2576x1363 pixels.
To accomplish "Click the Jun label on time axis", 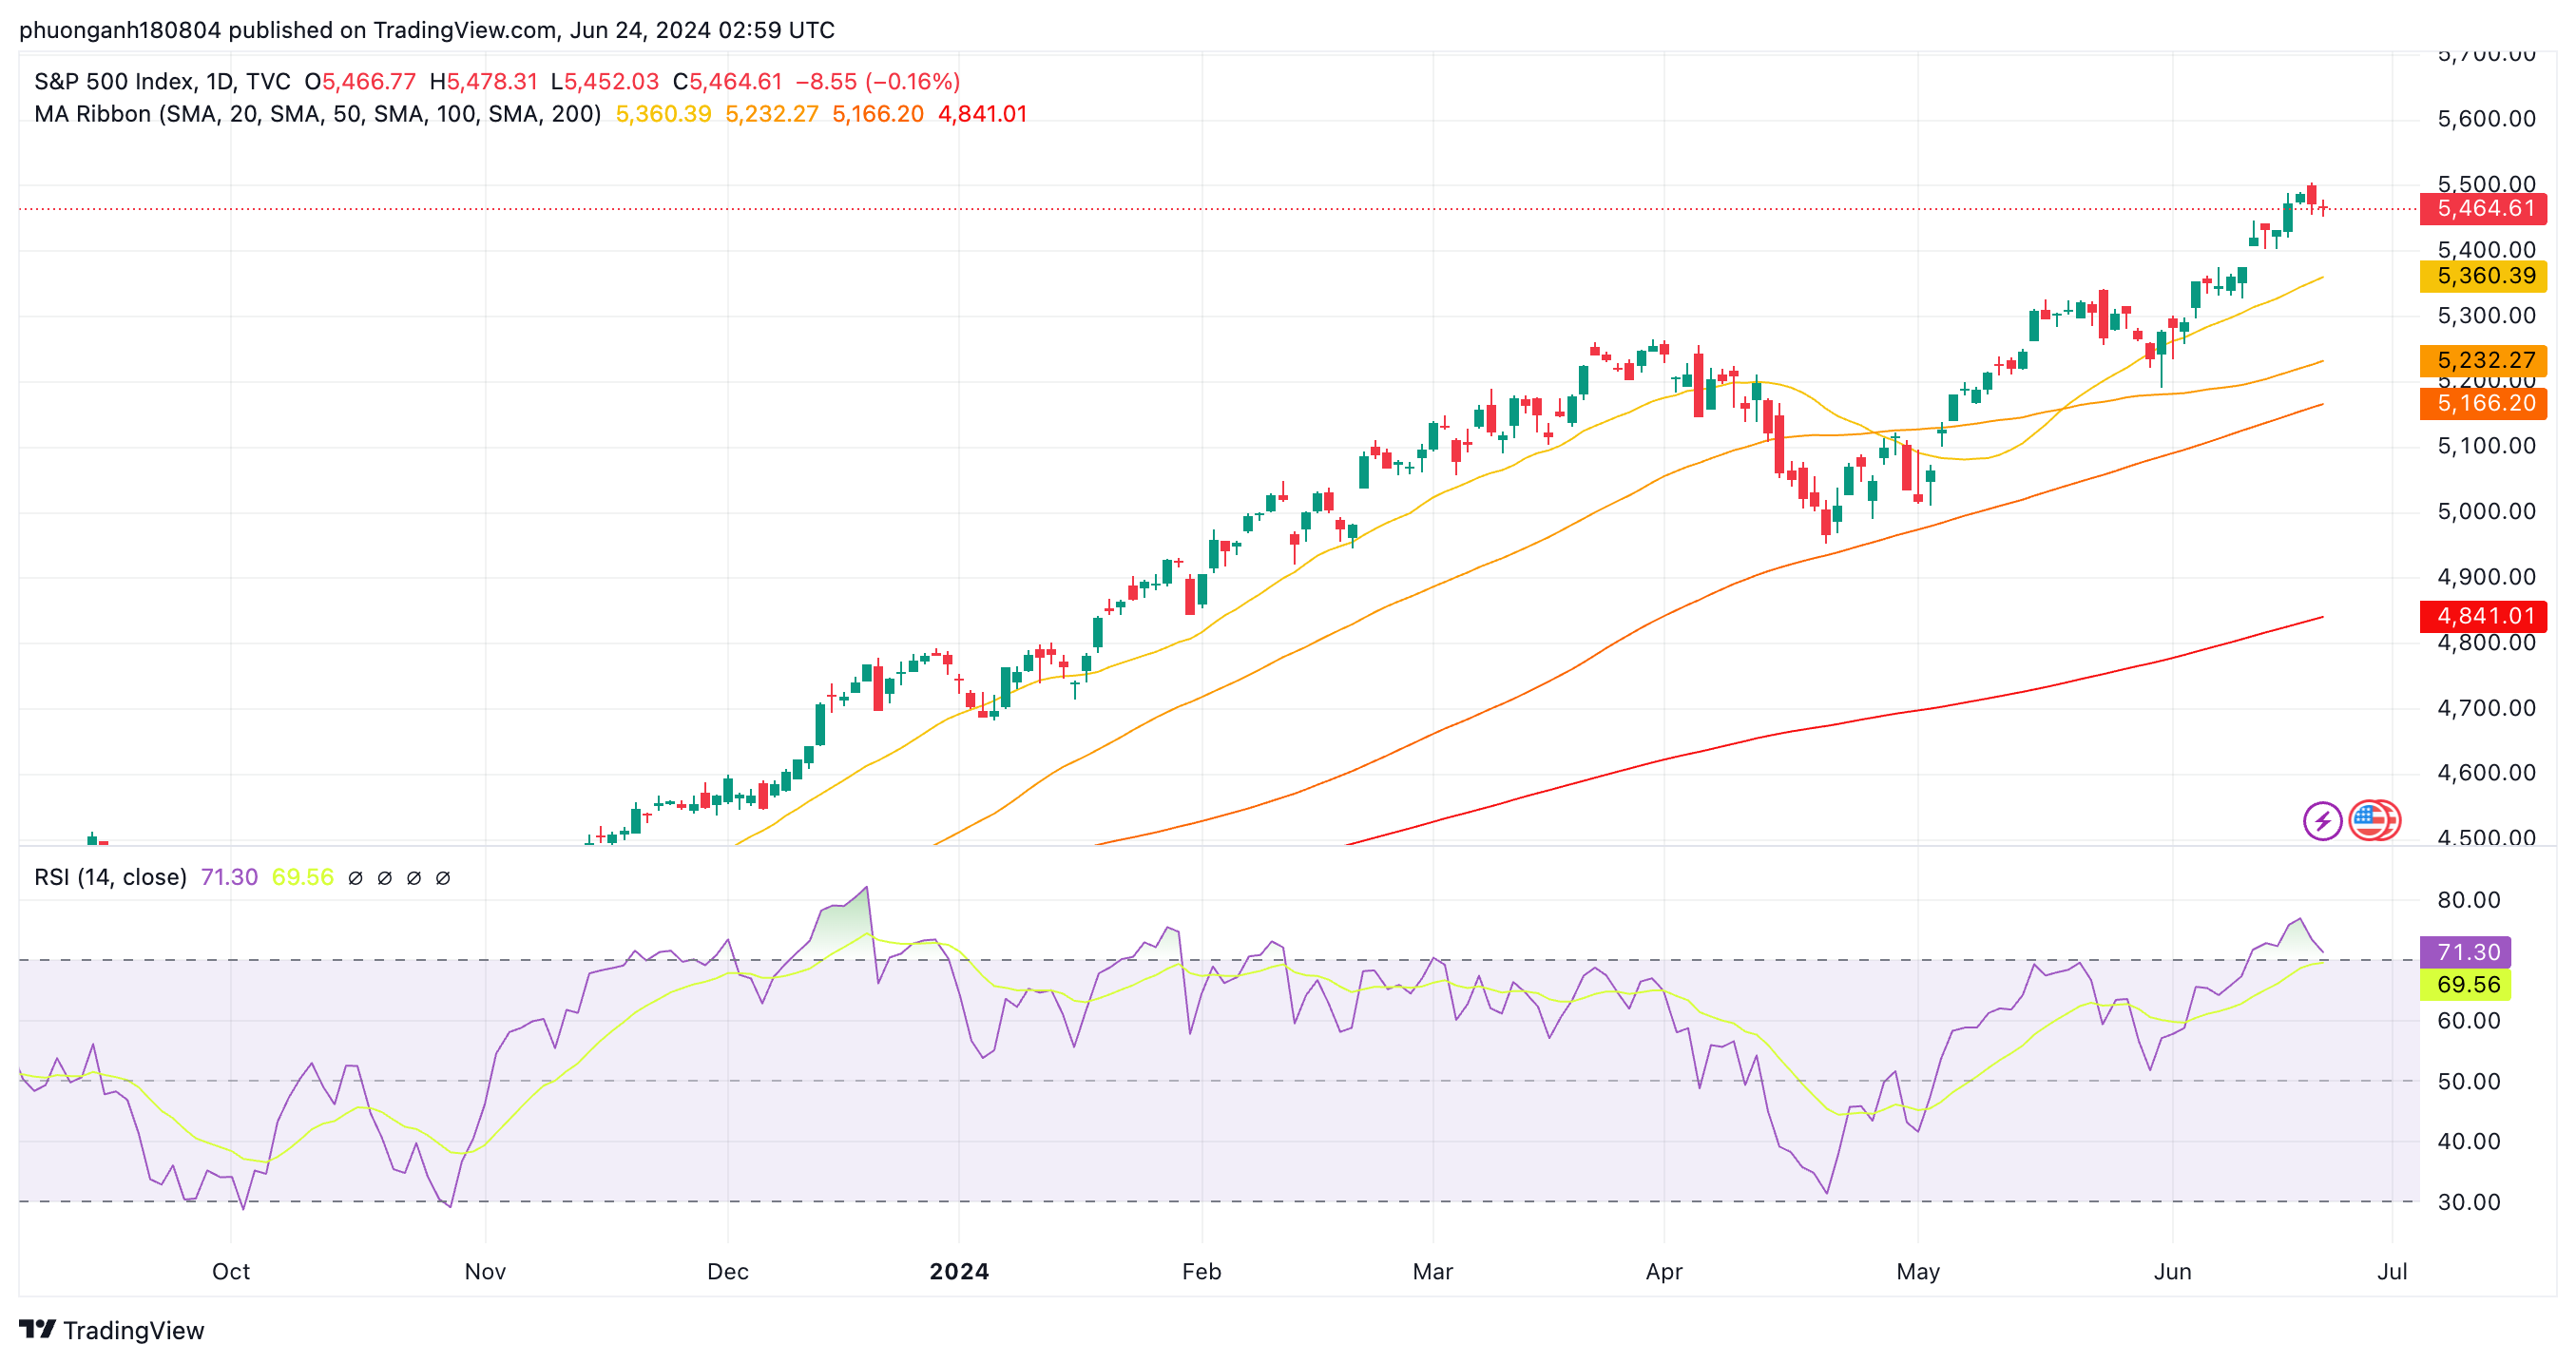I will [x=2172, y=1271].
